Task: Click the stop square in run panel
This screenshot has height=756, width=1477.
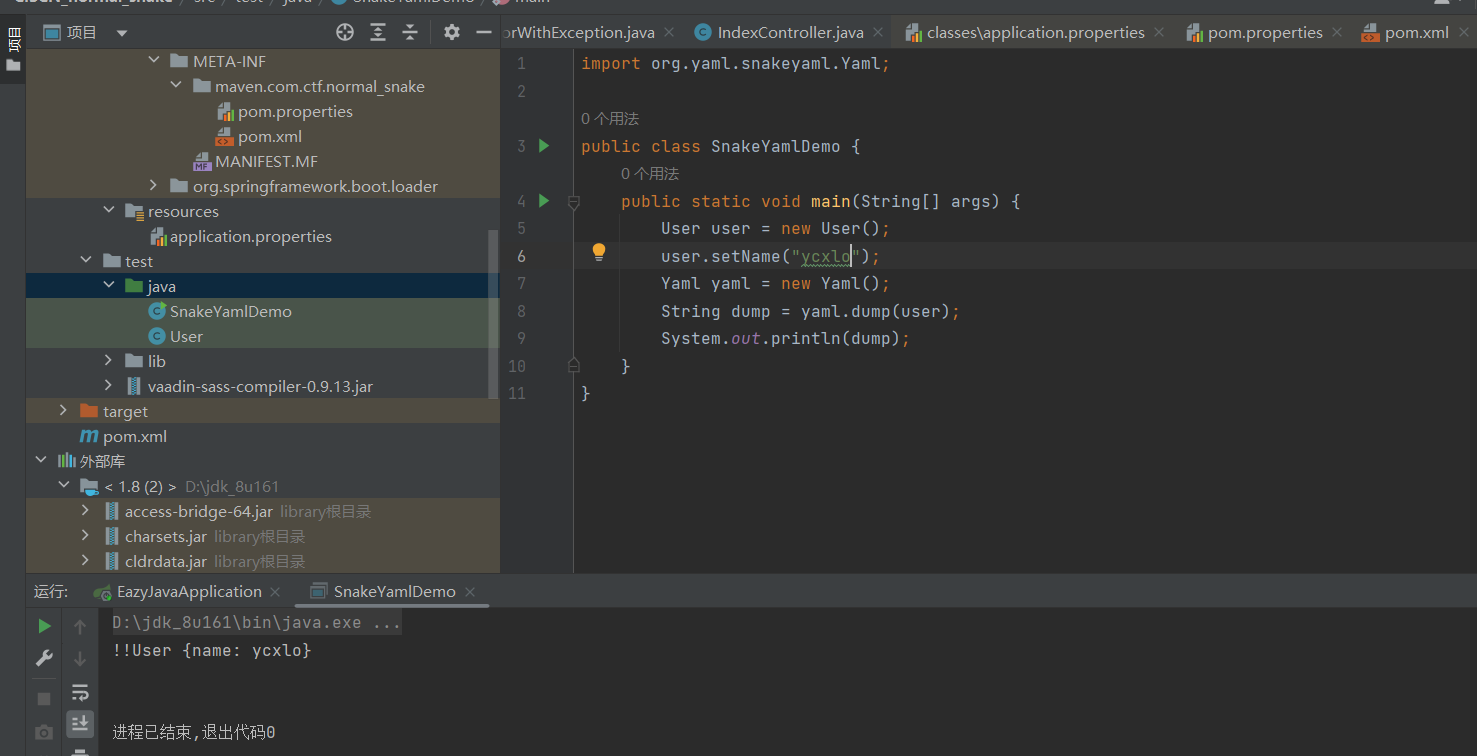Action: 44,699
